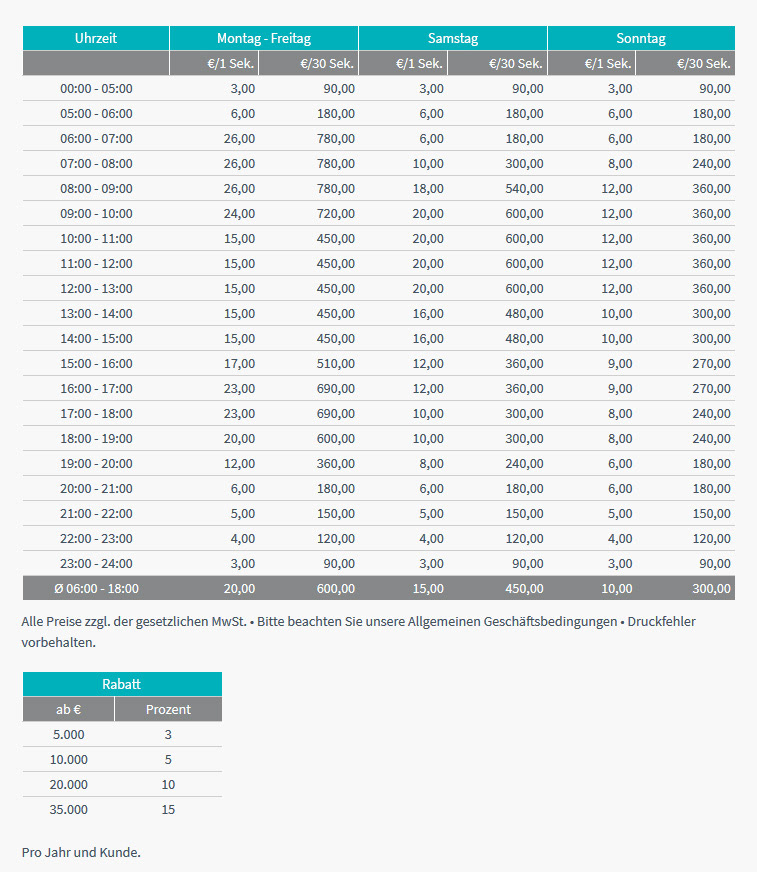The image size is (757, 872).
Task: Click the 540,00 Saturday price cell
Action: coord(525,189)
